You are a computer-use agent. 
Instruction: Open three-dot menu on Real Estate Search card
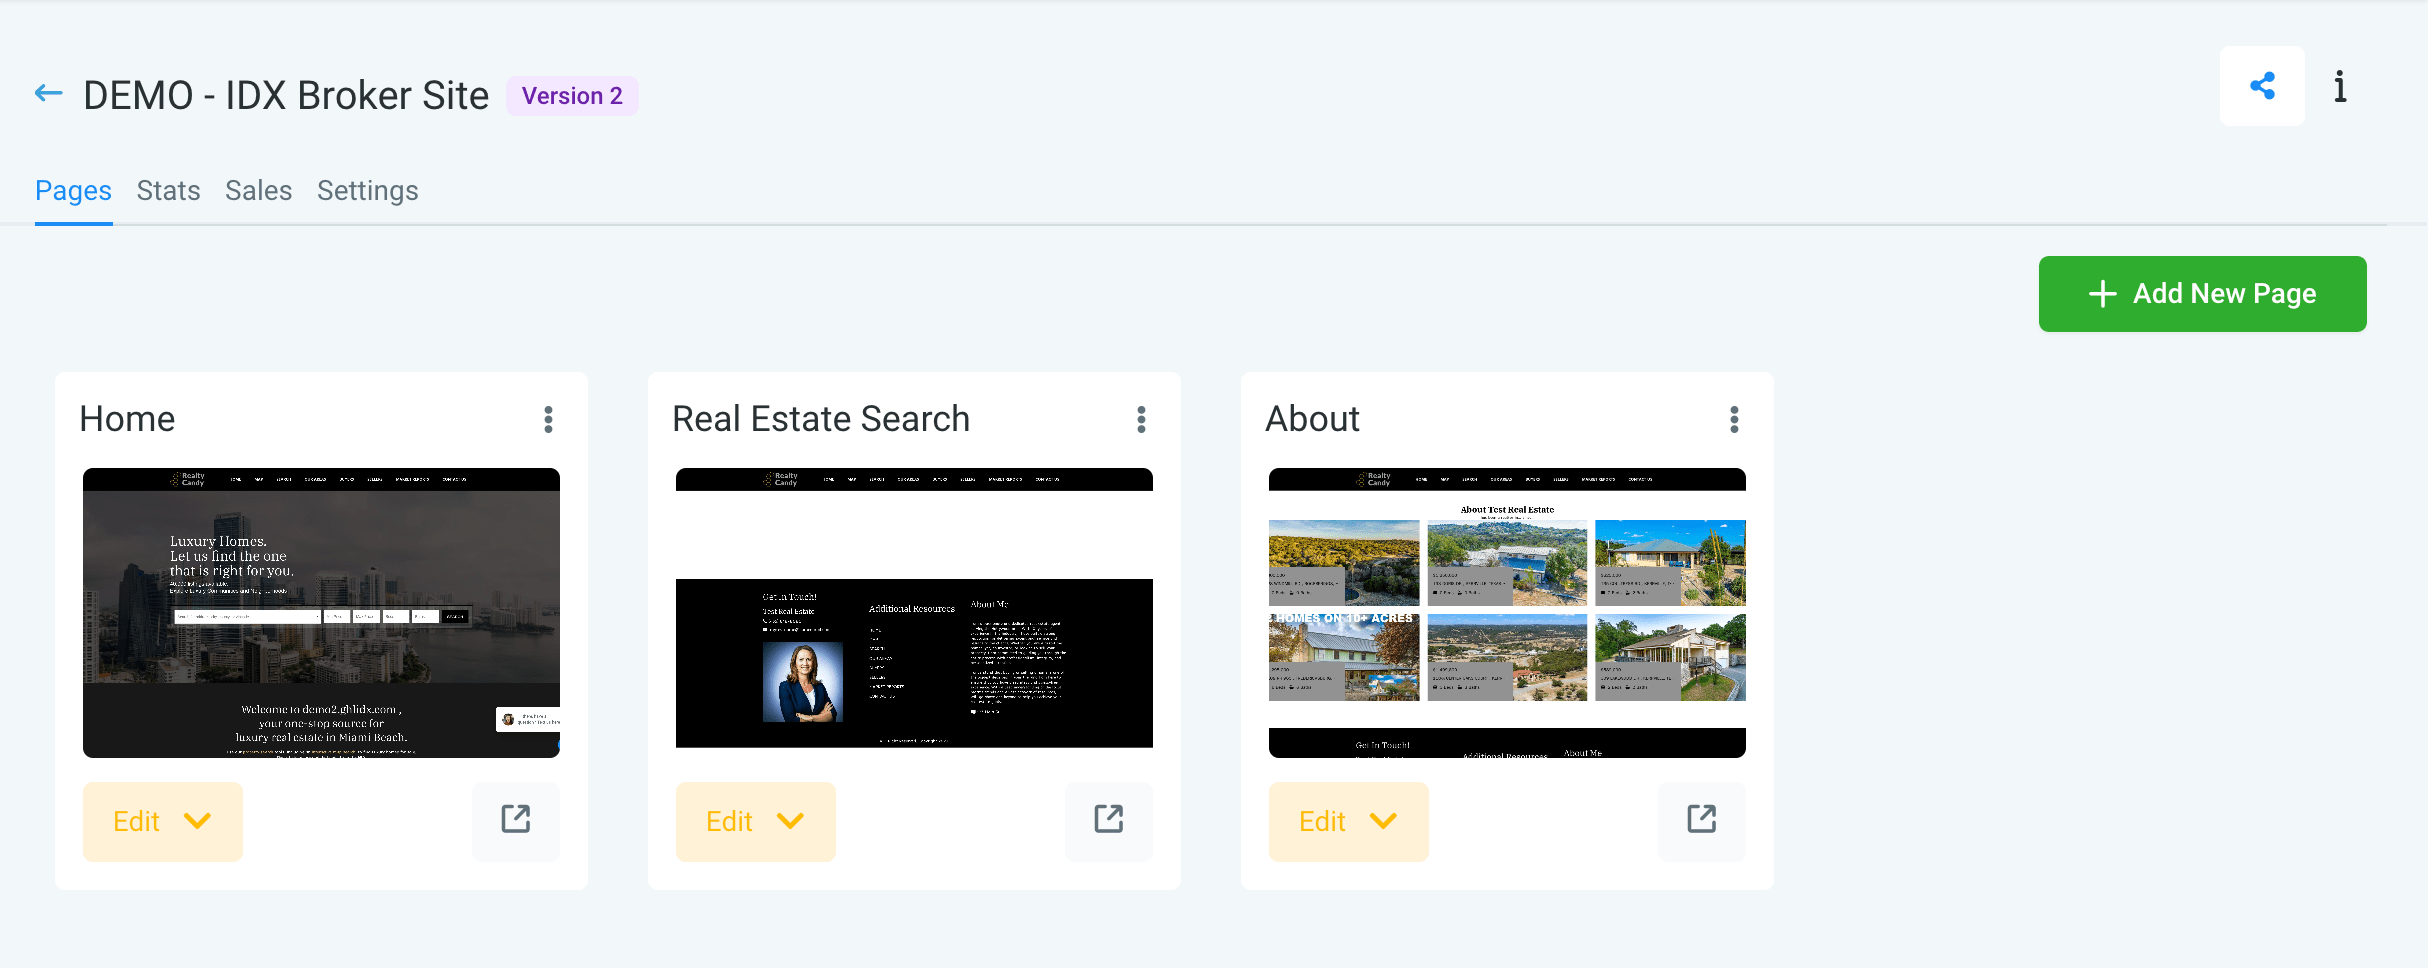click(x=1141, y=419)
